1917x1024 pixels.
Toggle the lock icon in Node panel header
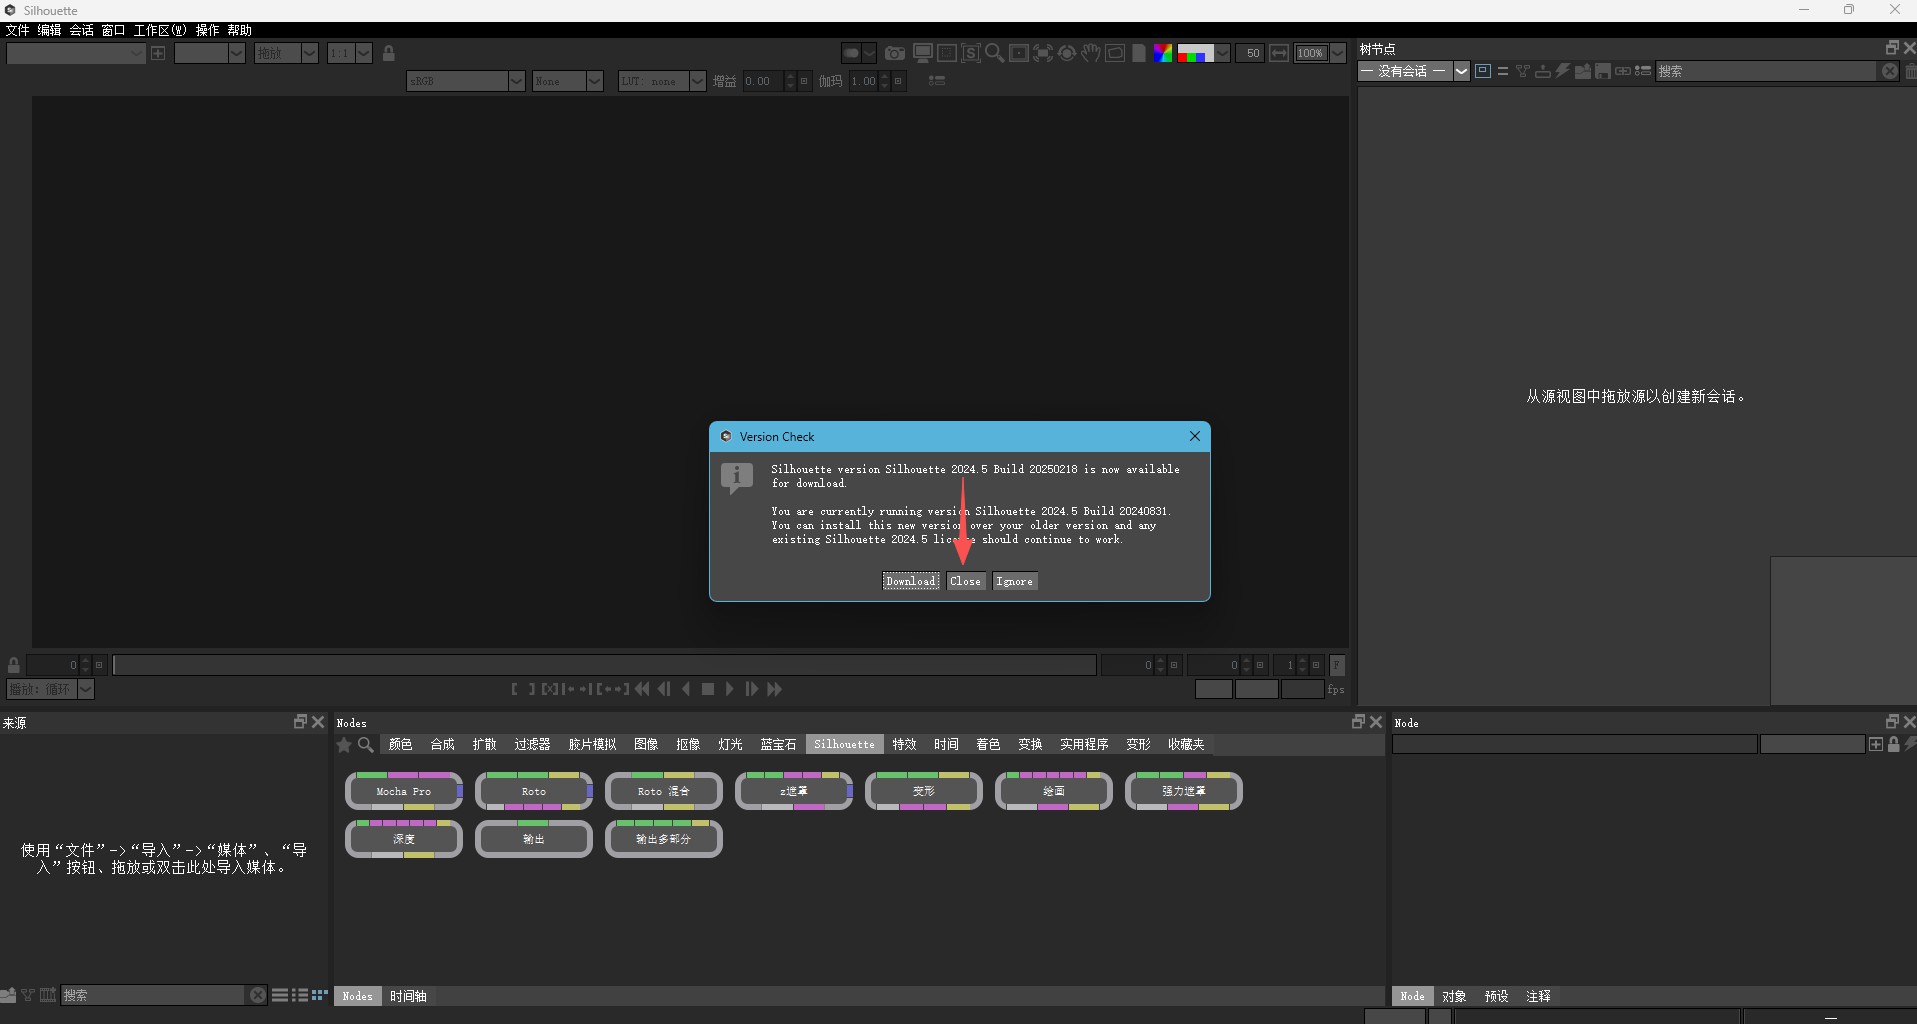[1893, 744]
